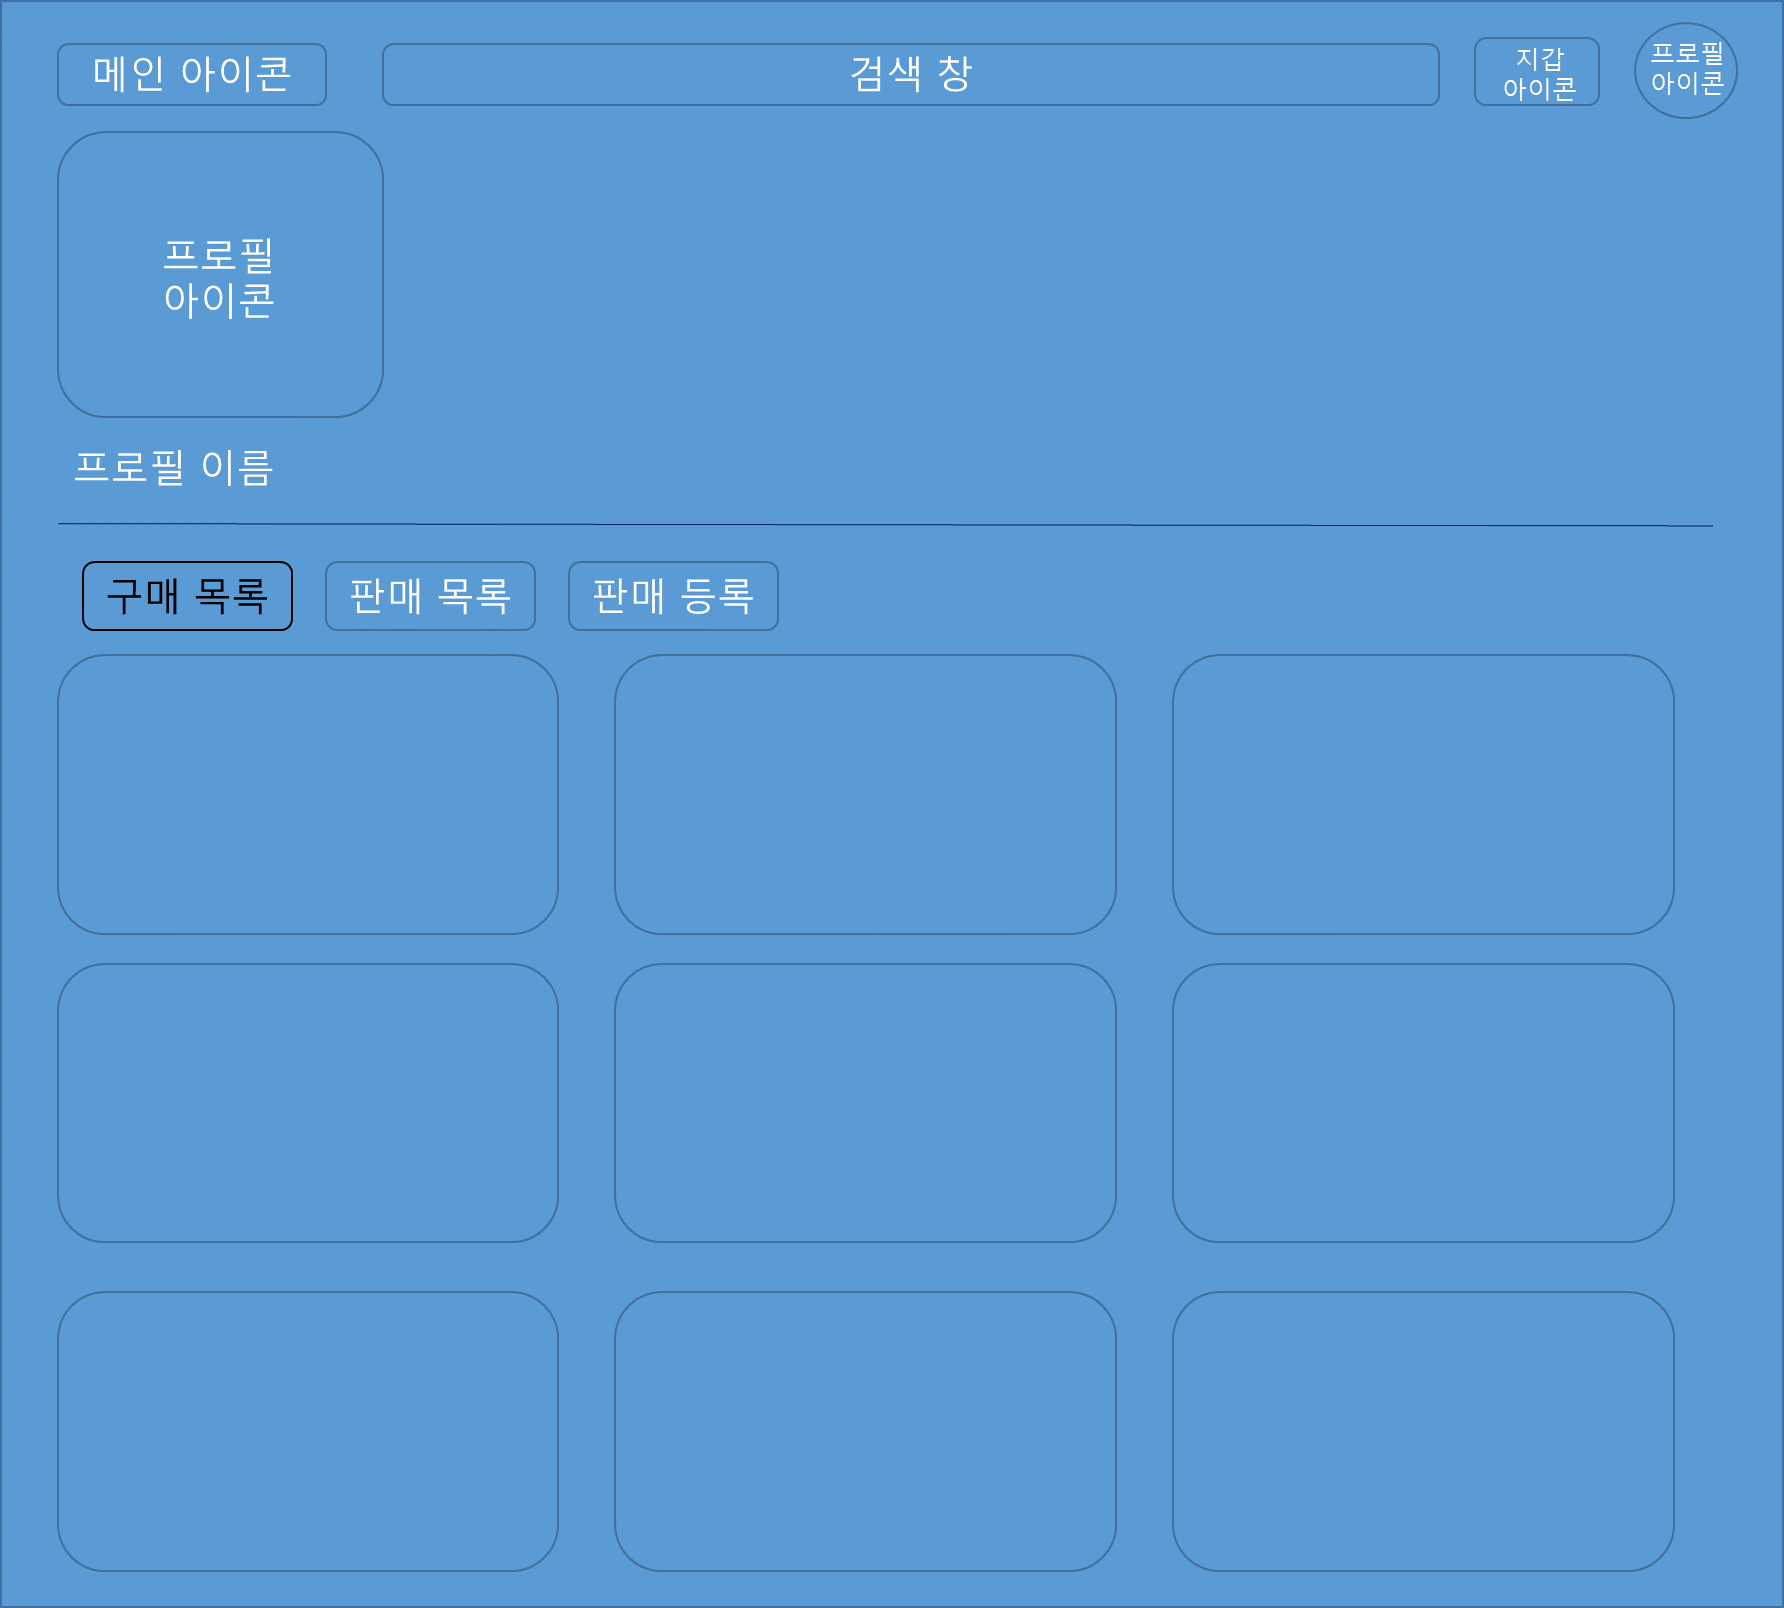Open the top-right item card
The image size is (1784, 1608).
[x=1424, y=795]
